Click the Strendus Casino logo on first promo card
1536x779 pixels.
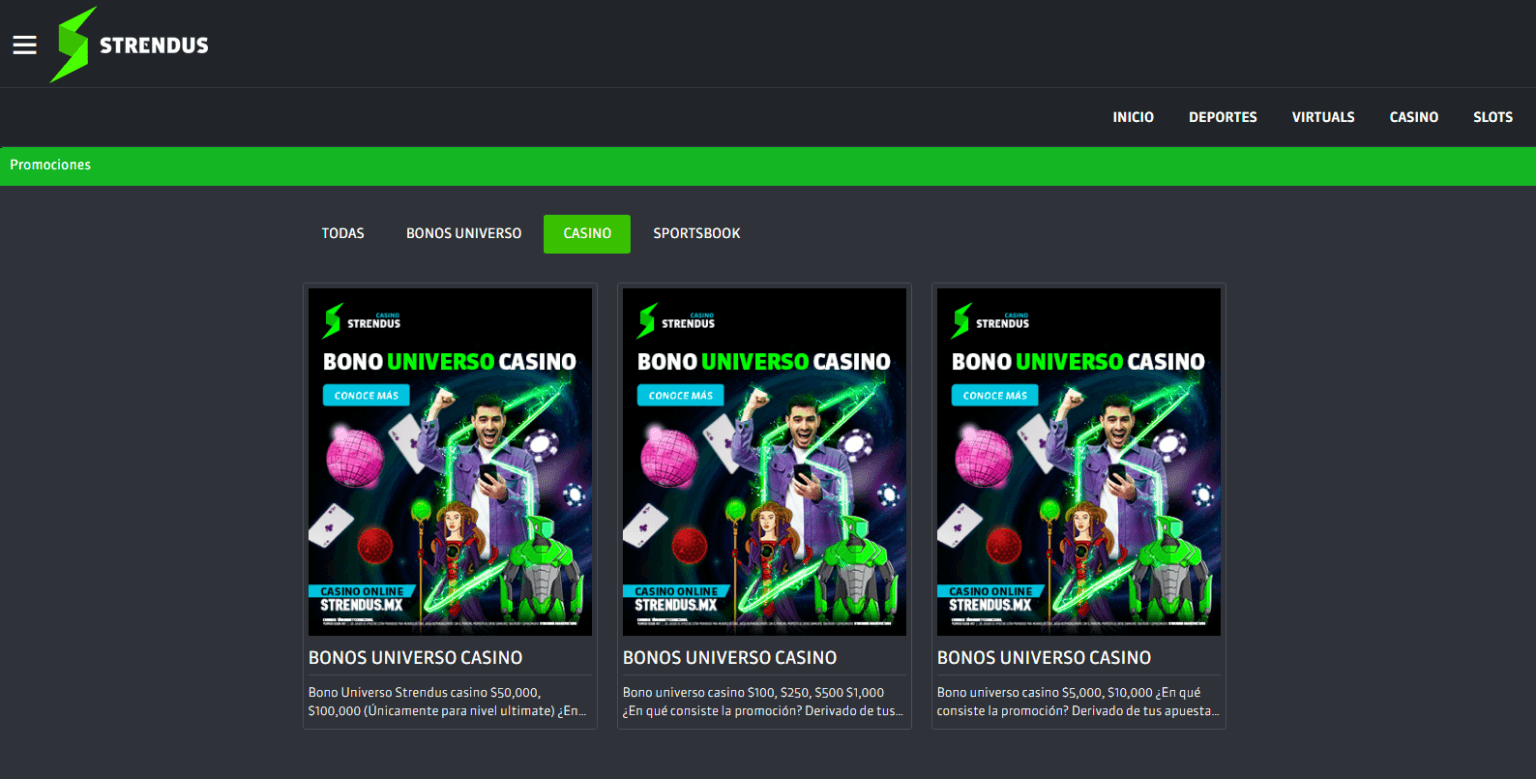coord(362,321)
